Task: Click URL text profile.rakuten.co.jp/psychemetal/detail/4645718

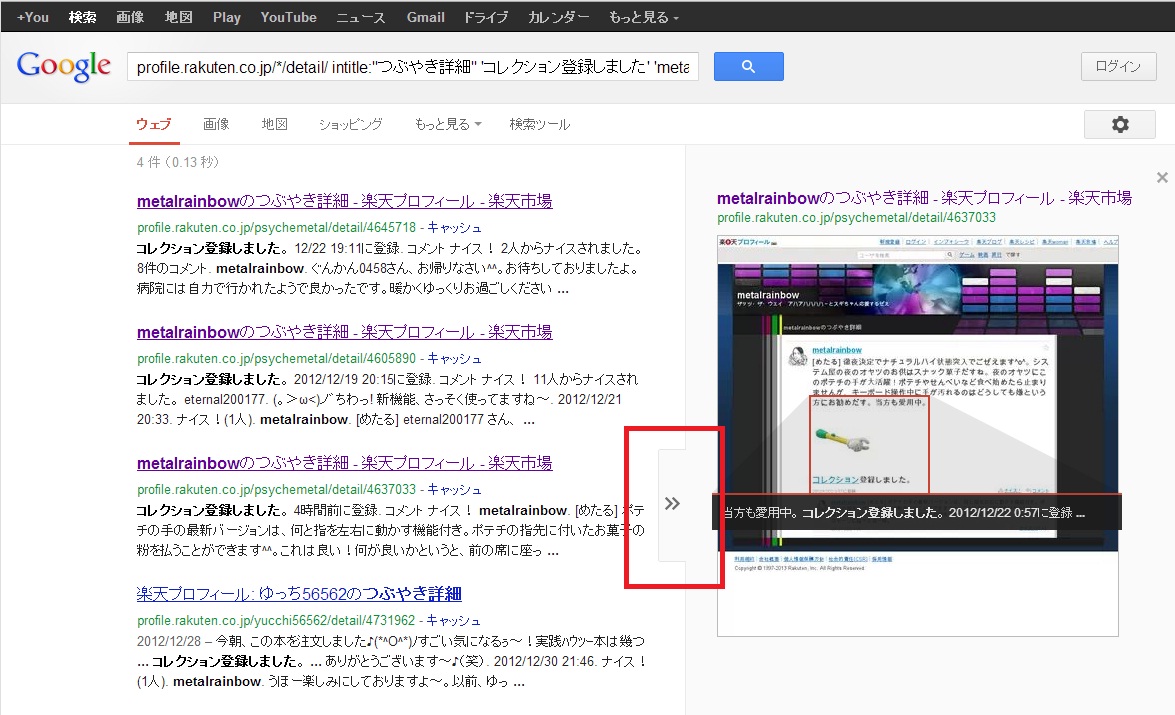Action: [277, 228]
